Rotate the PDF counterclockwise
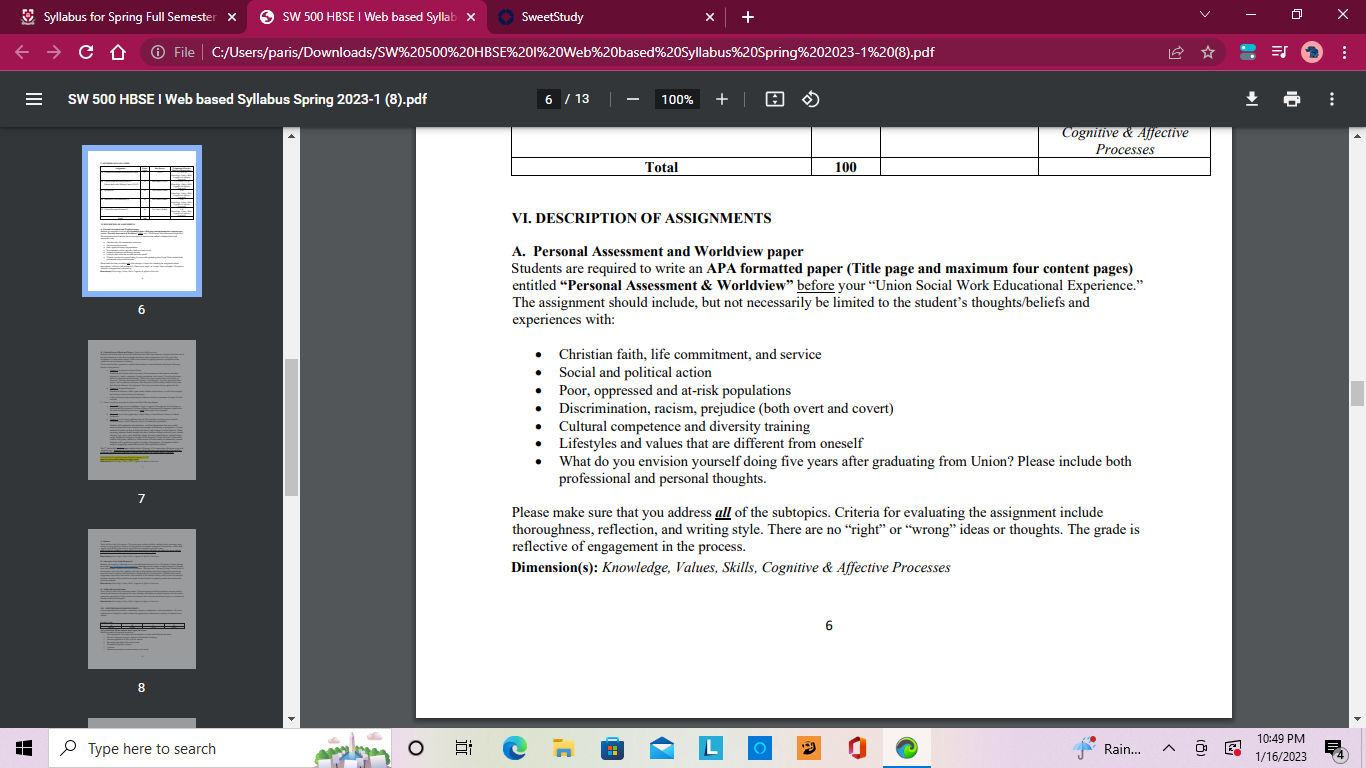Viewport: 1366px width, 768px height. 811,99
